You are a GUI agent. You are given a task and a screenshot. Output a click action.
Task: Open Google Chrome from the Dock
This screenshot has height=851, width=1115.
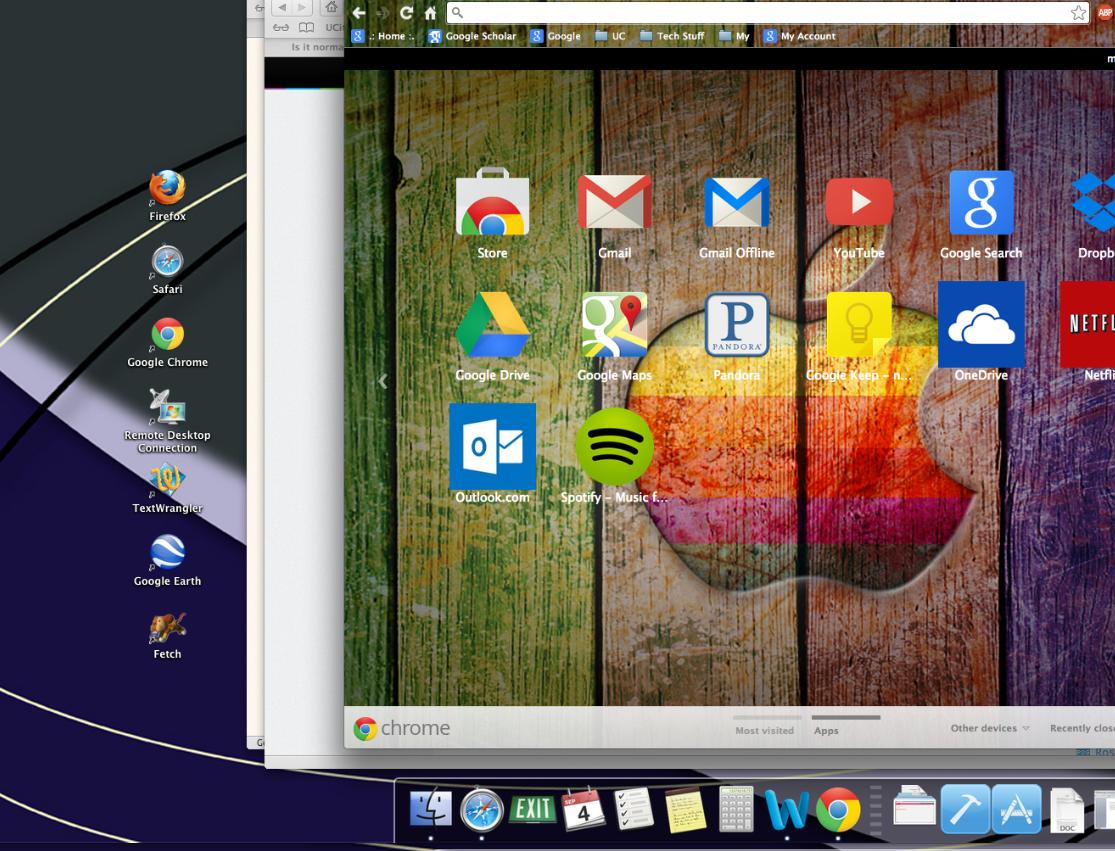pos(838,810)
